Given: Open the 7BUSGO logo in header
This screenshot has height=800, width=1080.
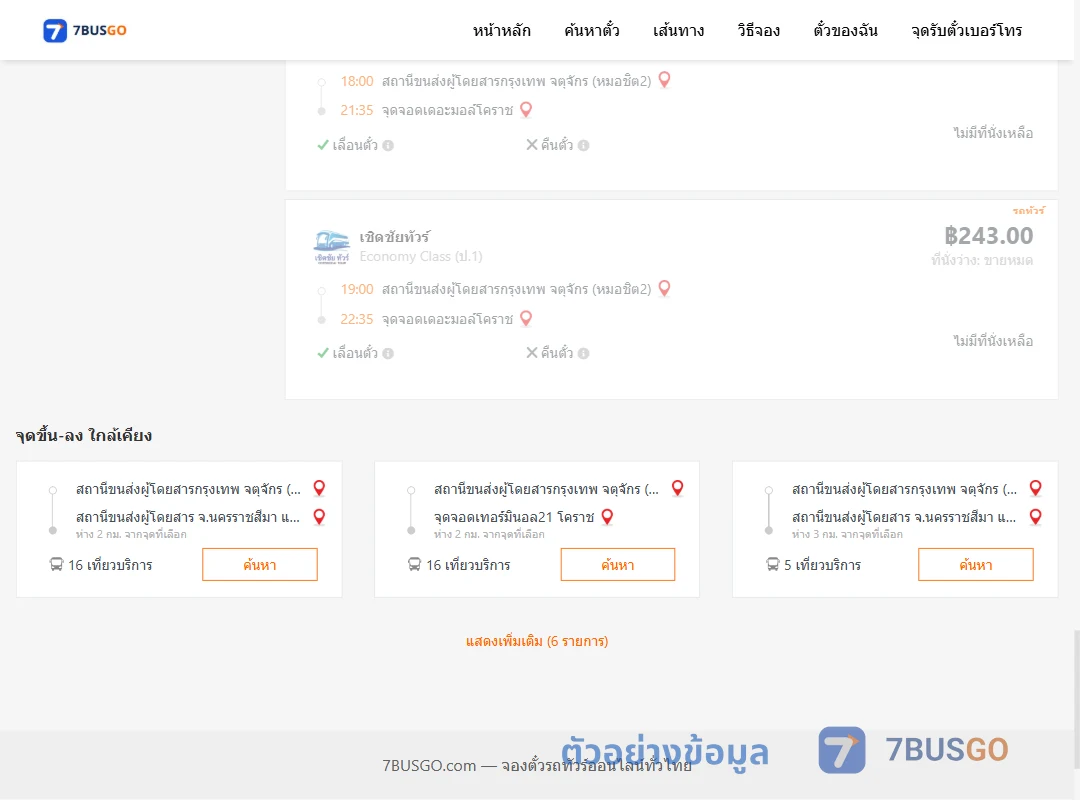Looking at the screenshot, I should pyautogui.click(x=85, y=30).
